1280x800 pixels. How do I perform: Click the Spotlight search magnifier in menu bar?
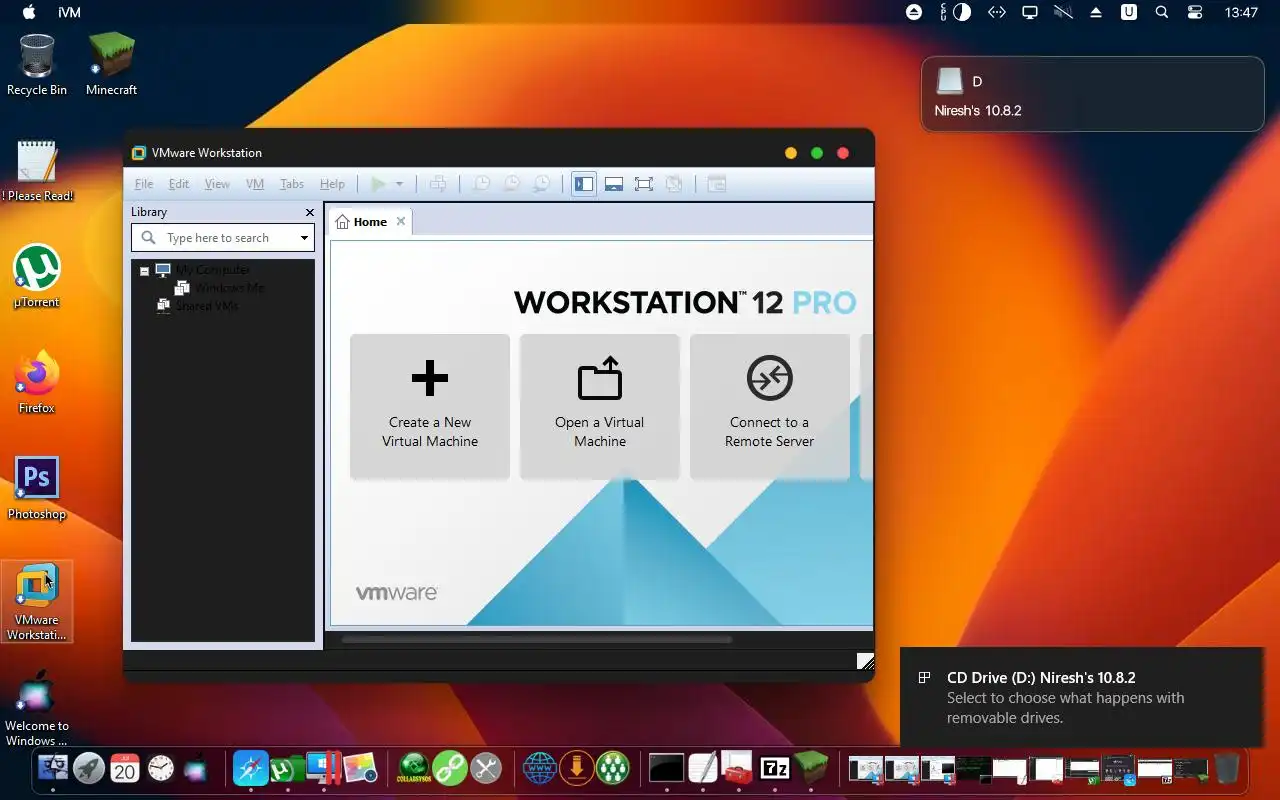[x=1162, y=12]
